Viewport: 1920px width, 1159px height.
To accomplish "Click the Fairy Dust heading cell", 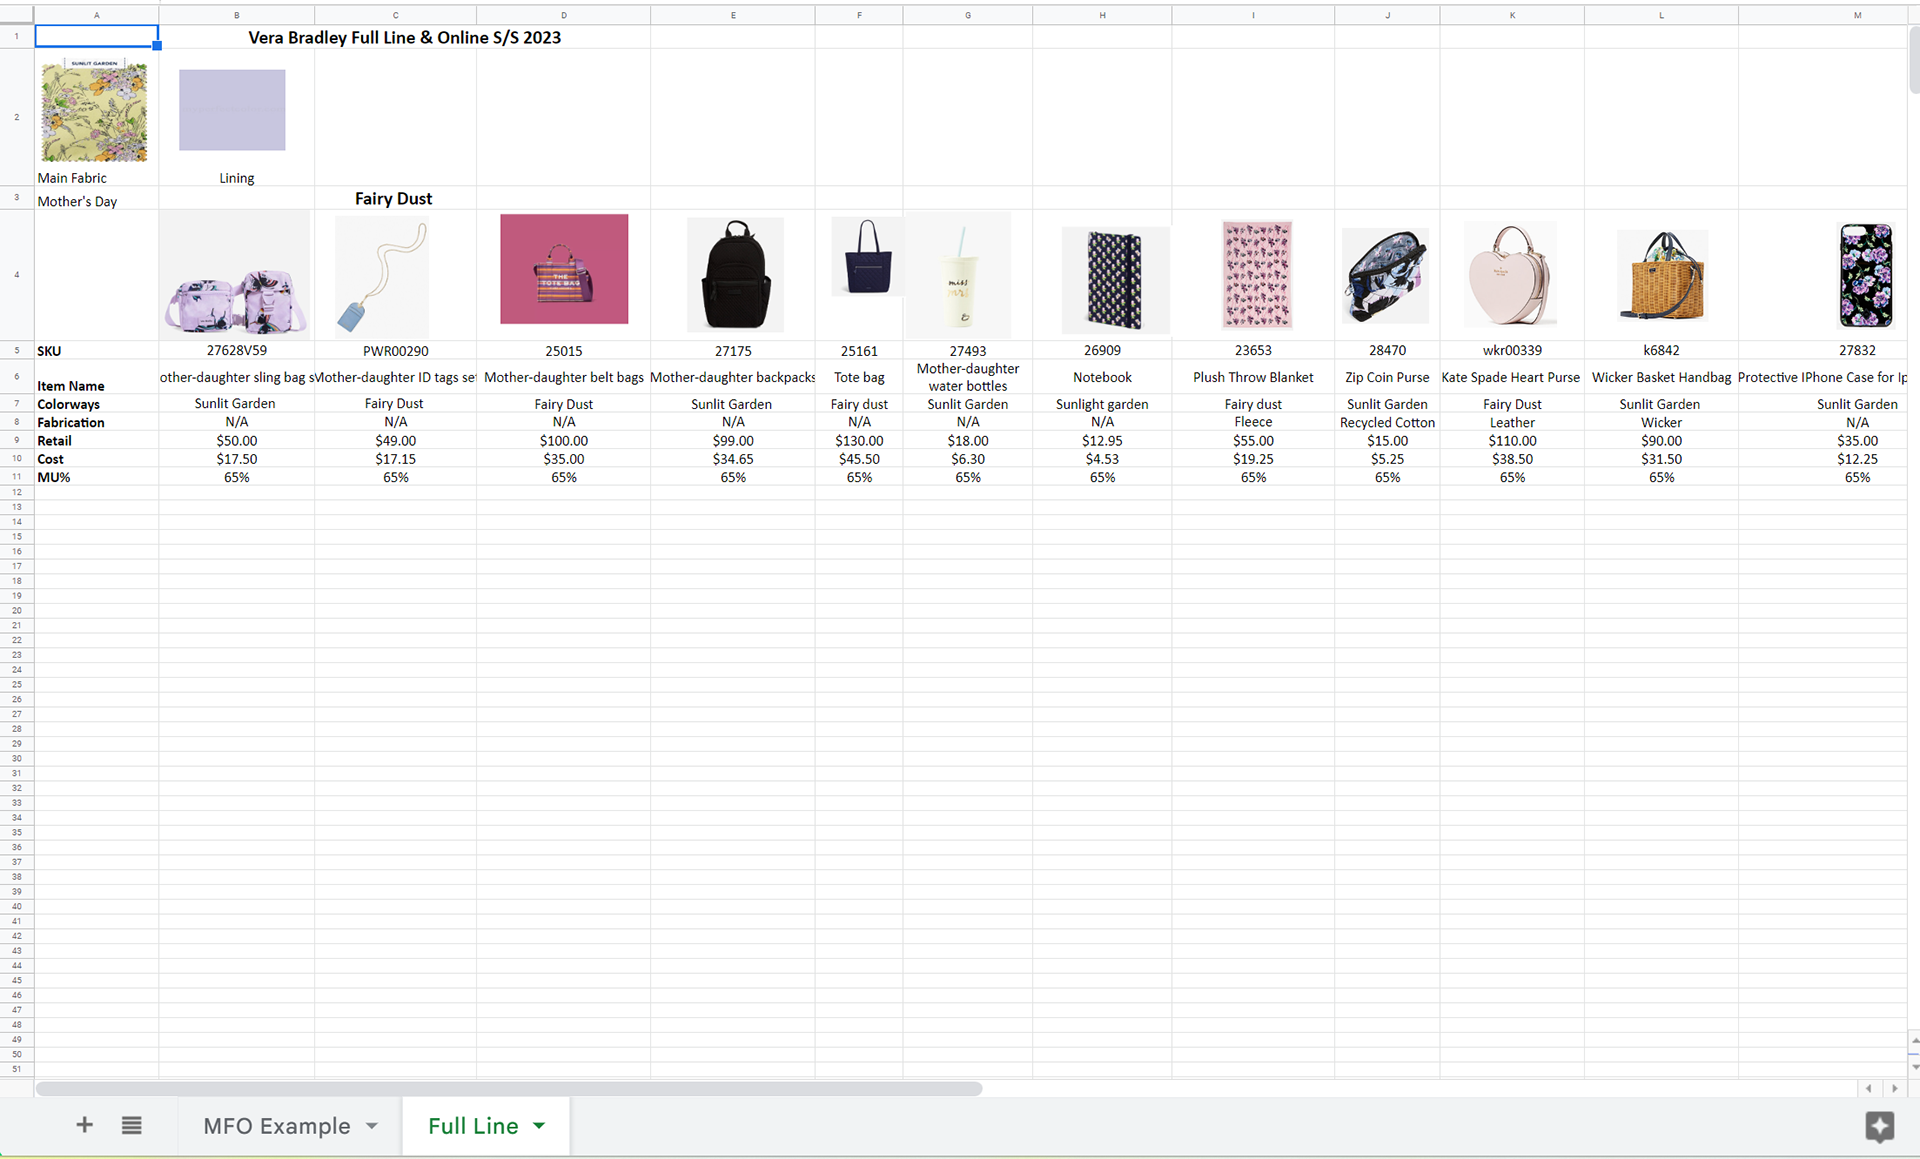I will [x=394, y=198].
